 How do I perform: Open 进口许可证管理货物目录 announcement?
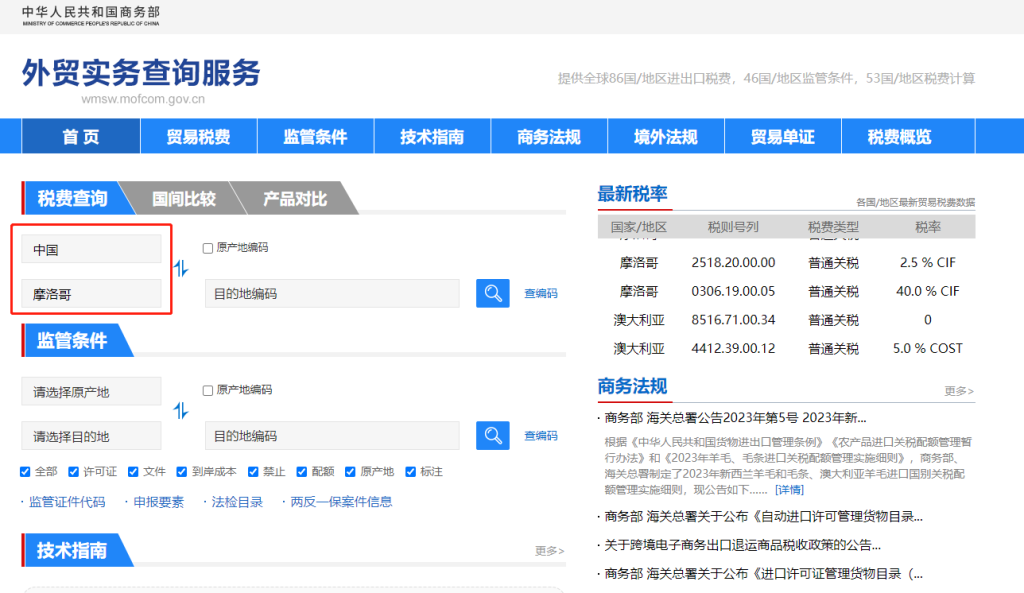pos(763,574)
